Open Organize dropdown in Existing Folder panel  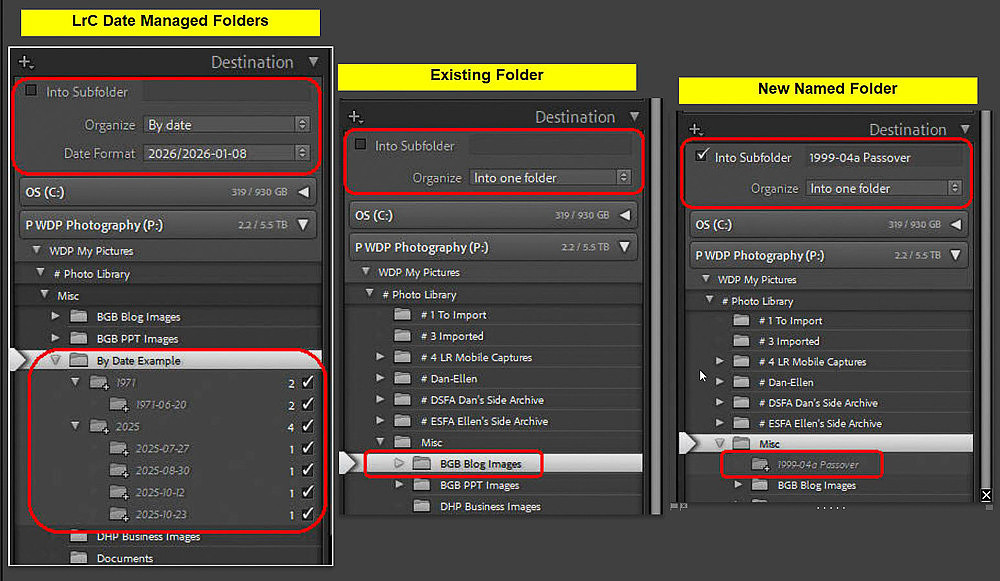pyautogui.click(x=550, y=177)
